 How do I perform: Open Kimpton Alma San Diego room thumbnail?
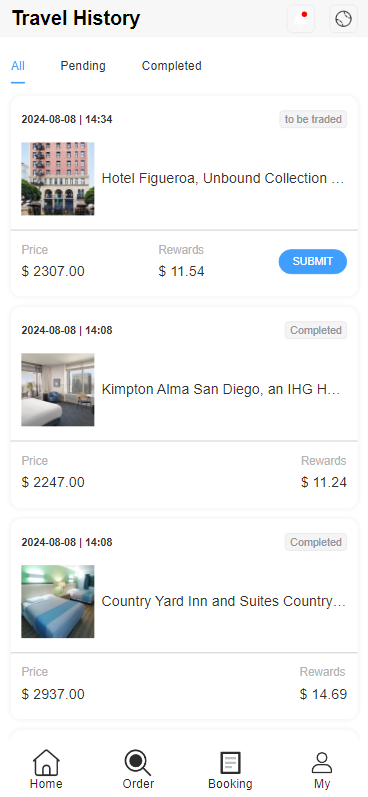[x=57, y=389]
